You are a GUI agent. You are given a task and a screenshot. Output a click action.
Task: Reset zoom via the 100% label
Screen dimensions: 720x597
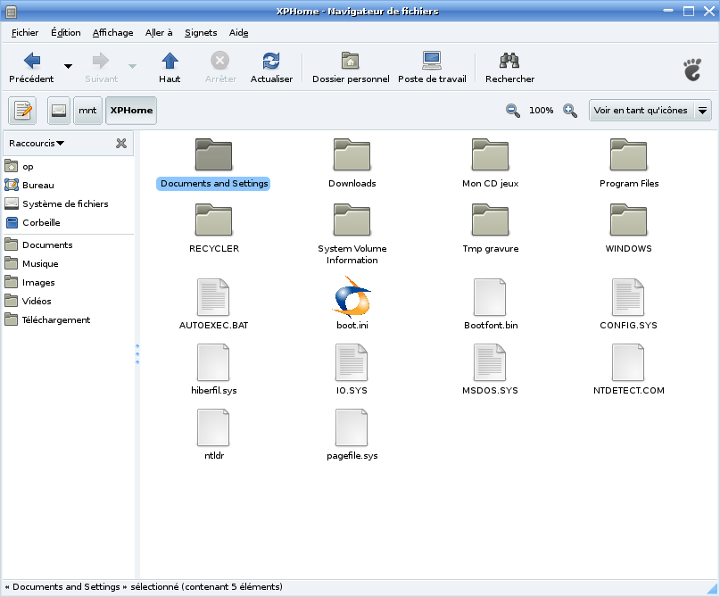point(541,110)
